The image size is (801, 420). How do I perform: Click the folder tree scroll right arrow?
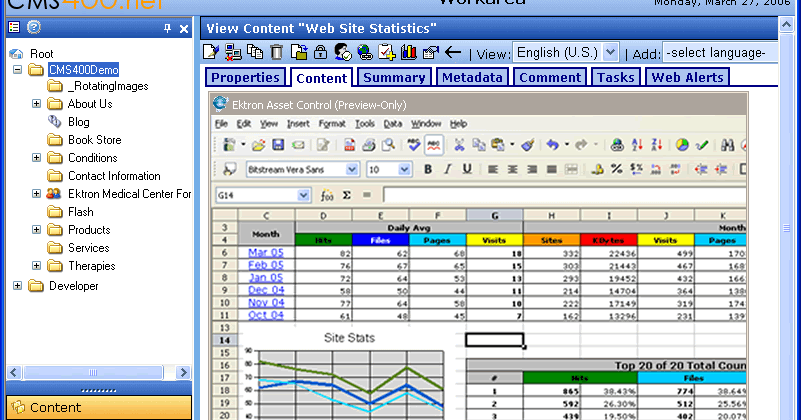pos(183,372)
